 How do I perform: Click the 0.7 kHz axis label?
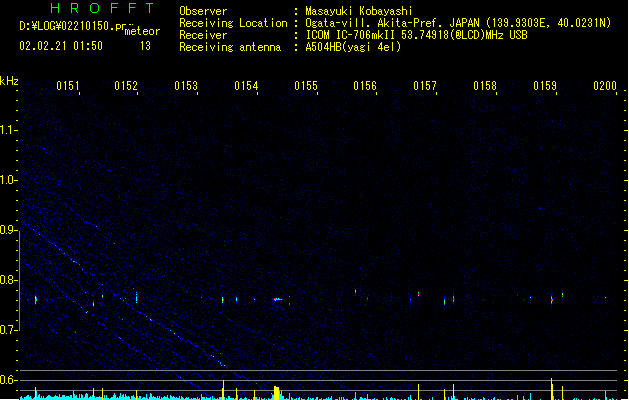(x=8, y=330)
